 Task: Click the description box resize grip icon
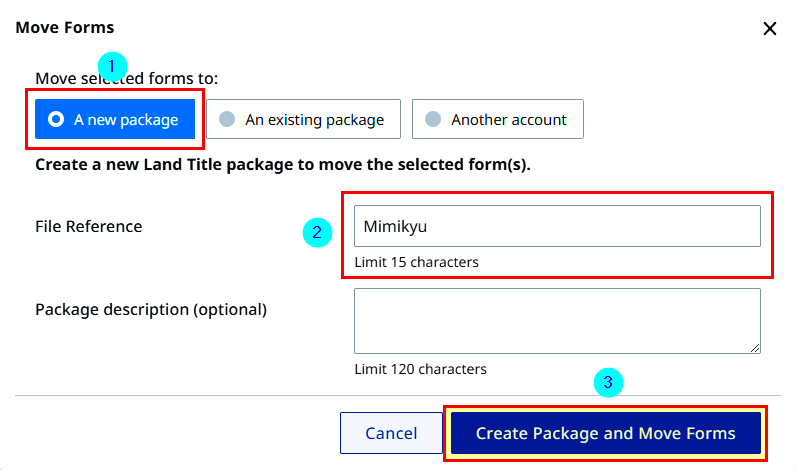point(755,348)
